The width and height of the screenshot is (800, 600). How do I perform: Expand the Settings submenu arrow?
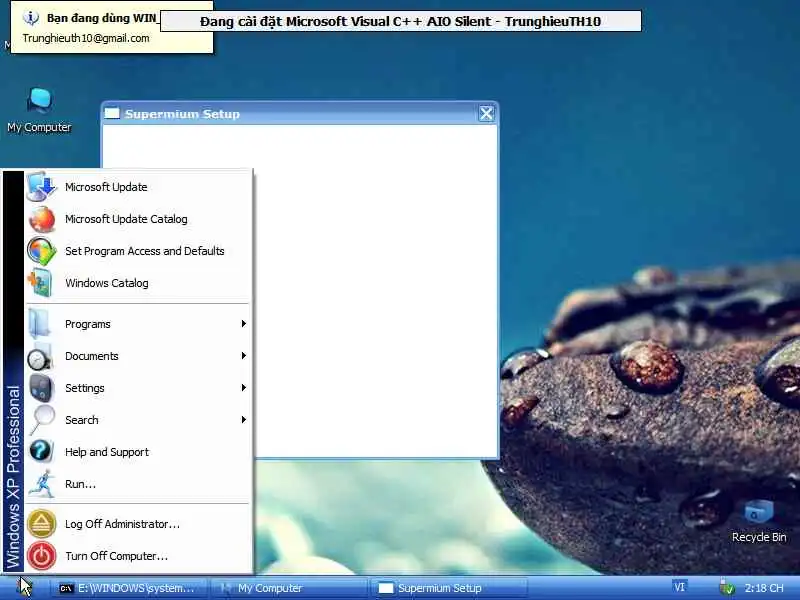(244, 388)
